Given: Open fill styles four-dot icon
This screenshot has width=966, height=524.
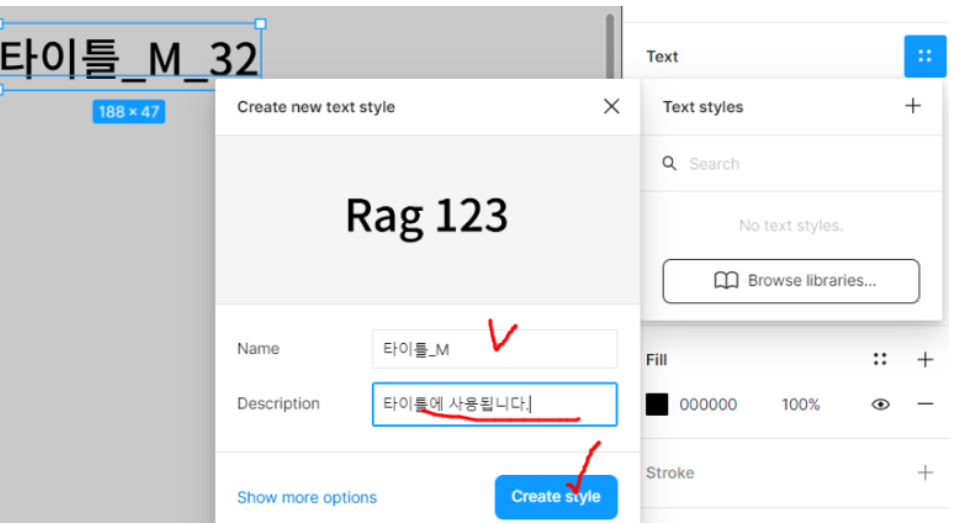Looking at the screenshot, I should 880,359.
